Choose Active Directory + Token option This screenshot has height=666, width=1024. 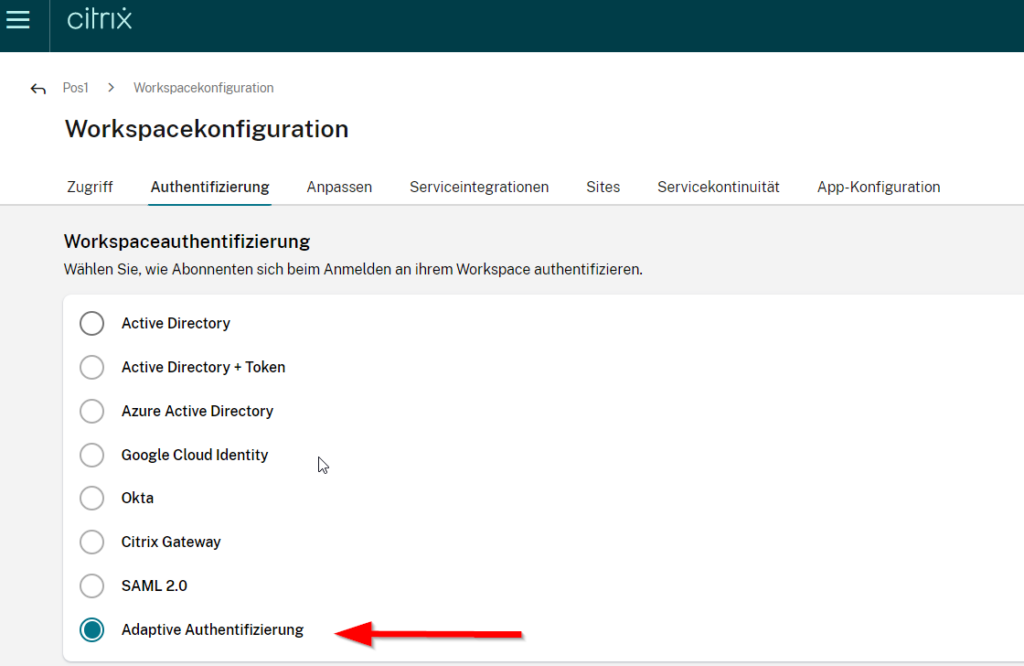92,368
